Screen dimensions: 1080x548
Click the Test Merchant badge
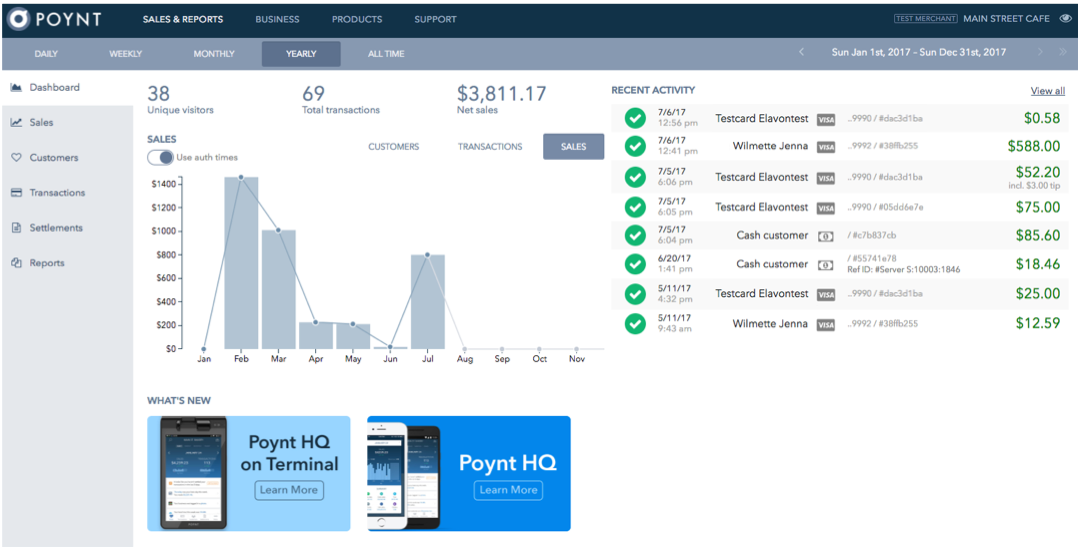coord(926,19)
